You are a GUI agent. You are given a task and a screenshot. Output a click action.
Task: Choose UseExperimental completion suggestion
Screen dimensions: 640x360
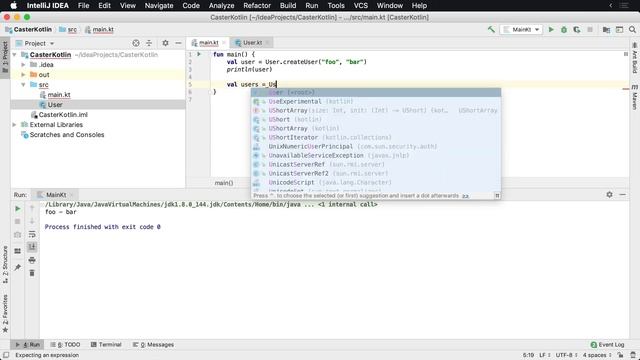376,101
